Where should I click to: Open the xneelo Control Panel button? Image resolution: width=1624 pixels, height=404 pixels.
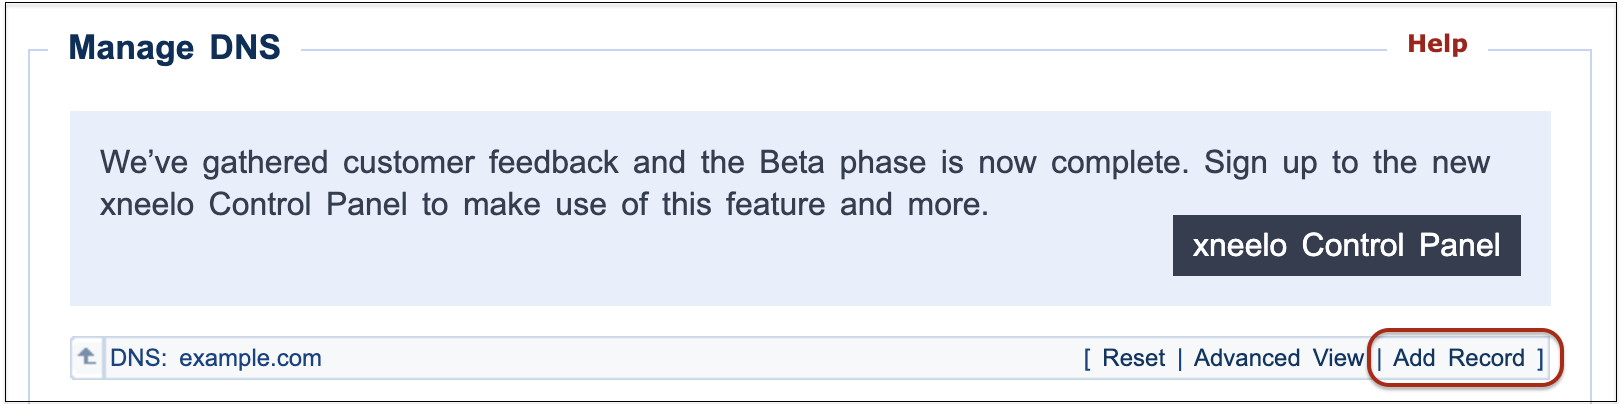click(1346, 245)
